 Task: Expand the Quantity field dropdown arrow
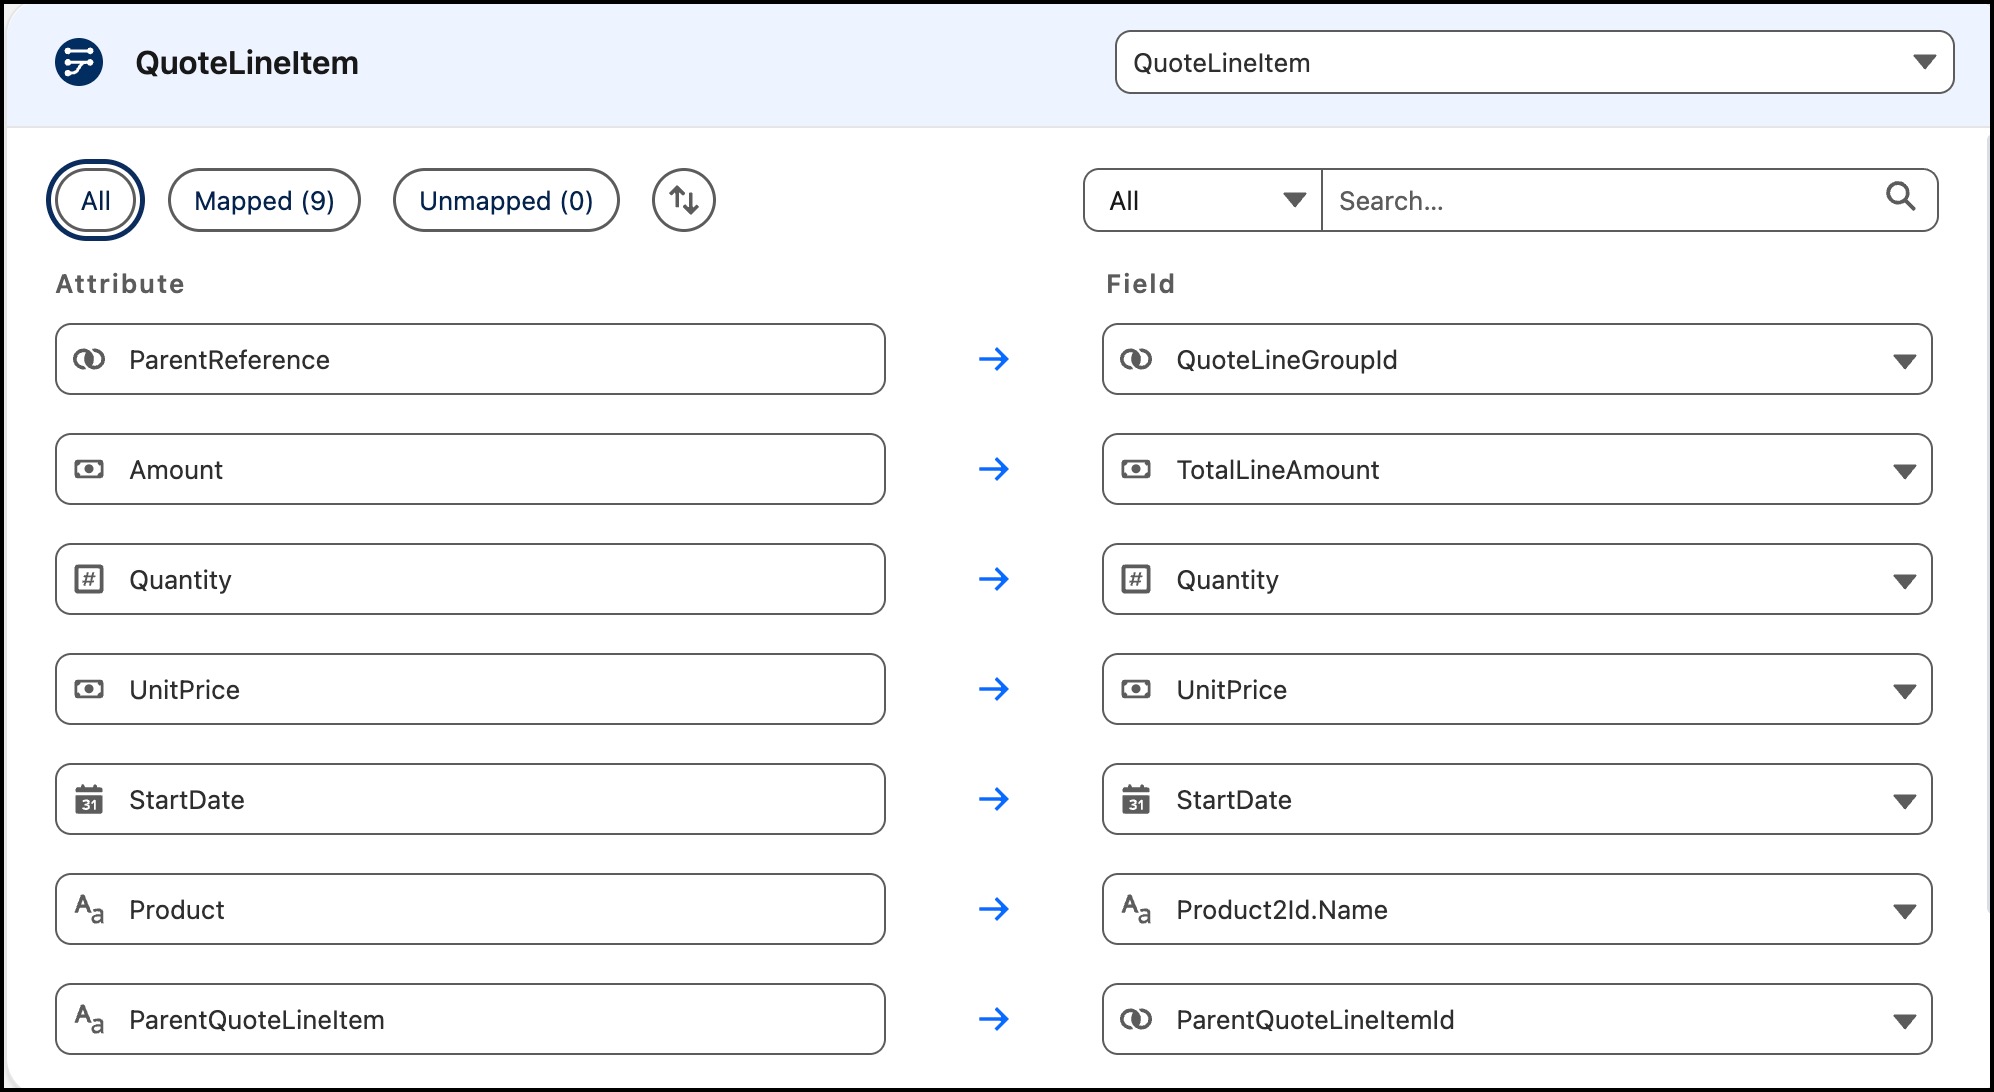tap(1904, 581)
